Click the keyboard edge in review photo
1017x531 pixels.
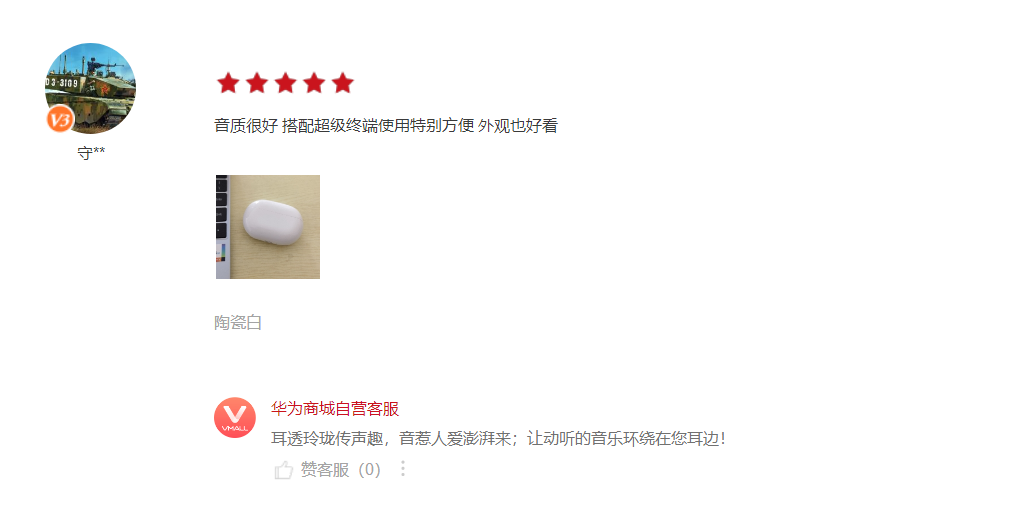(x=221, y=227)
